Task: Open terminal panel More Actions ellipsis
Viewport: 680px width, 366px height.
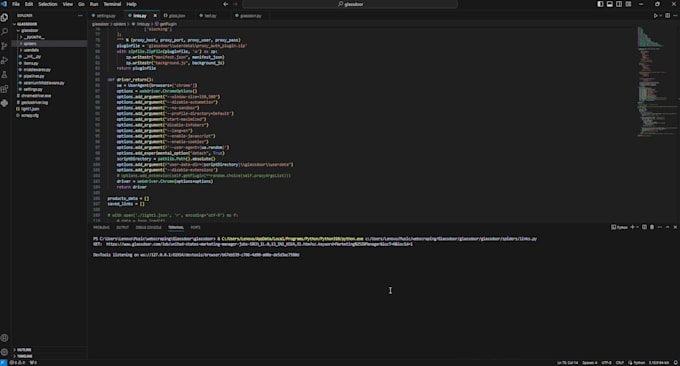Action: tap(660, 227)
